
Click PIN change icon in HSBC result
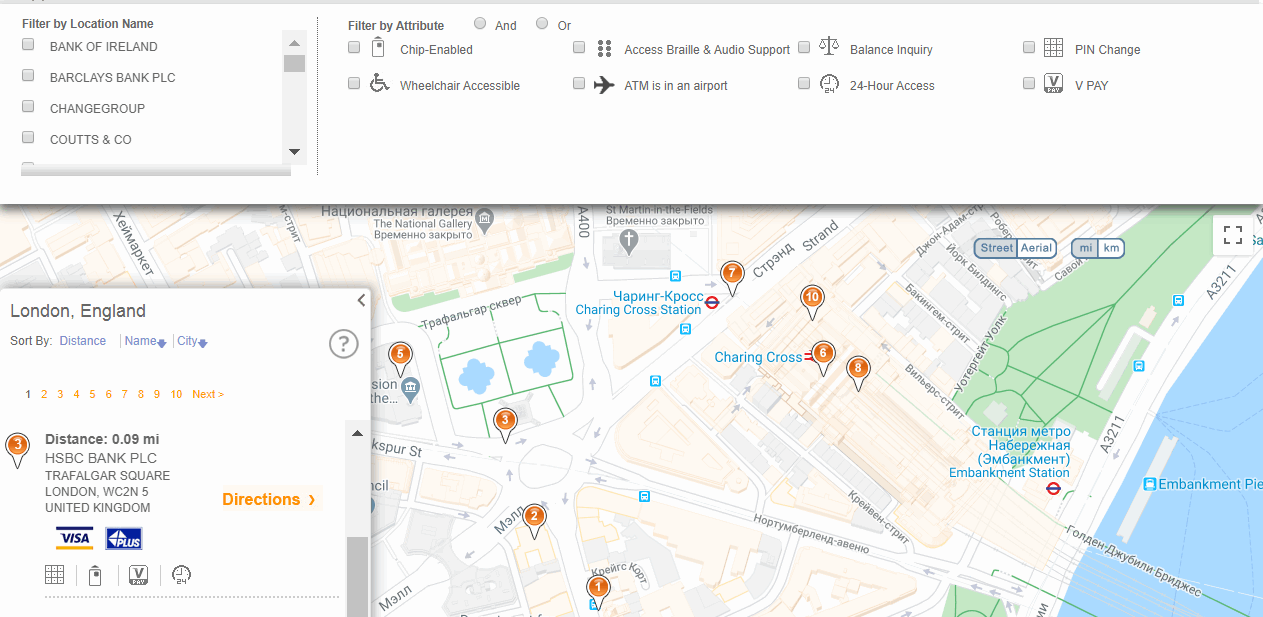tap(55, 575)
